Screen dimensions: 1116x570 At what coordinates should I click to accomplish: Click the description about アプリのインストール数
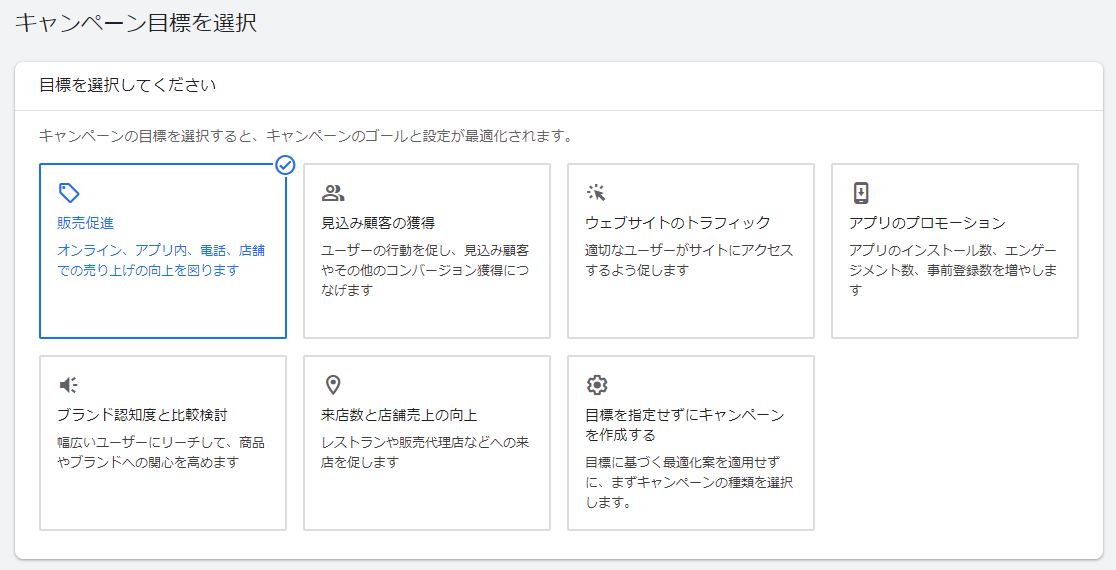click(x=953, y=270)
